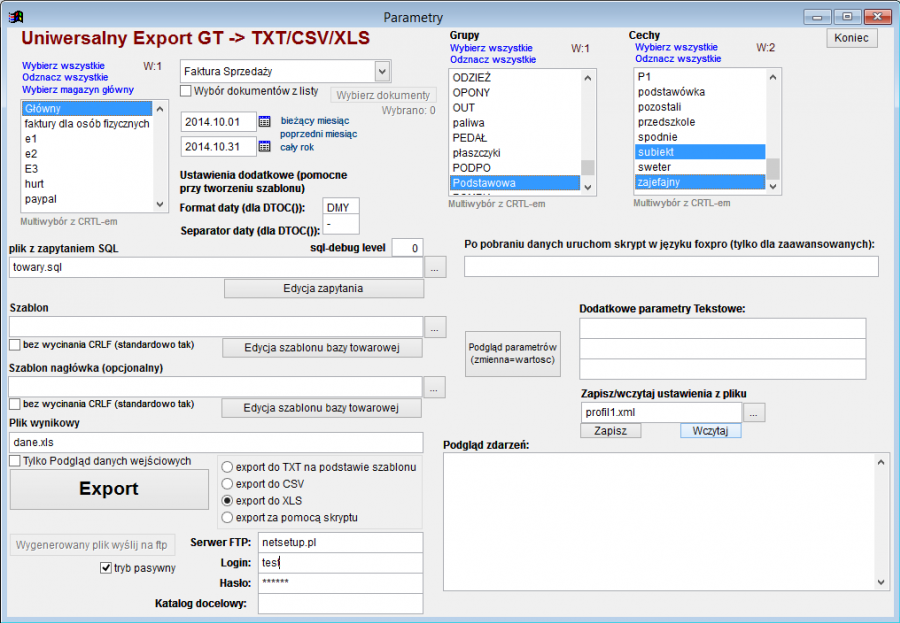Enable 'Wybór dokumentów z listy' checkbox
This screenshot has width=900, height=623.
tap(185, 91)
